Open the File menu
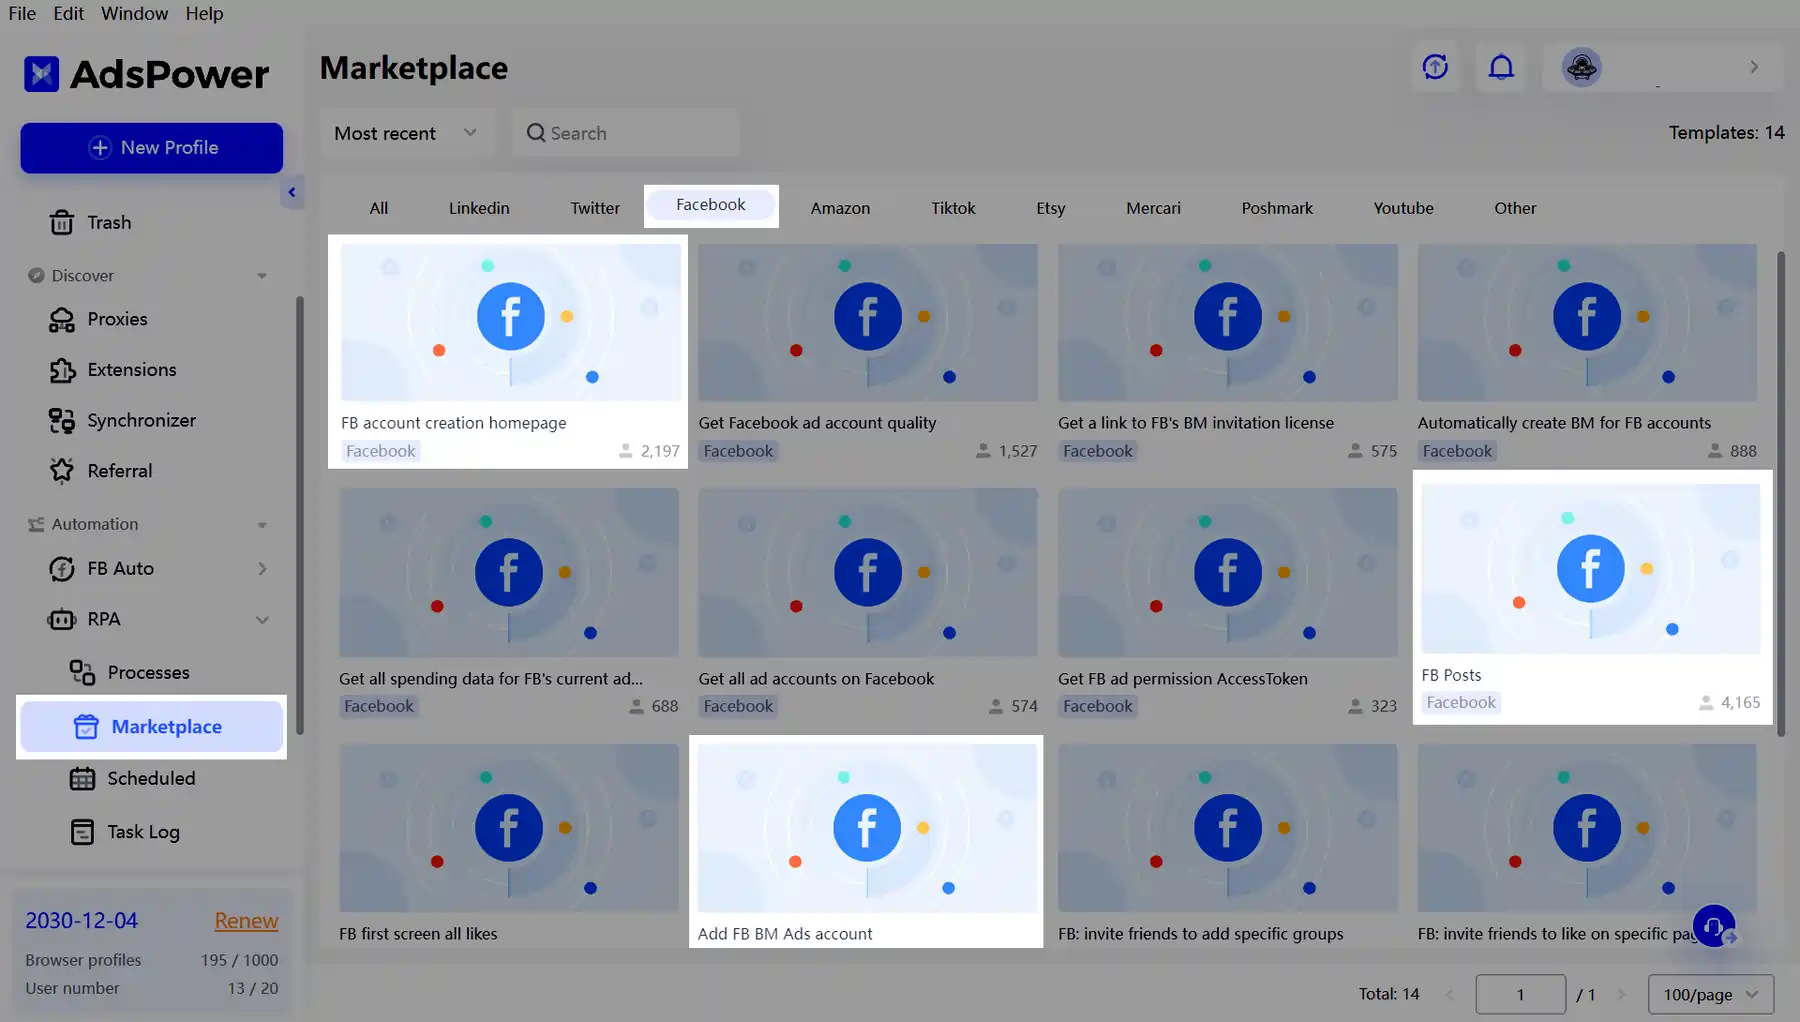The width and height of the screenshot is (1800, 1022). (22, 13)
